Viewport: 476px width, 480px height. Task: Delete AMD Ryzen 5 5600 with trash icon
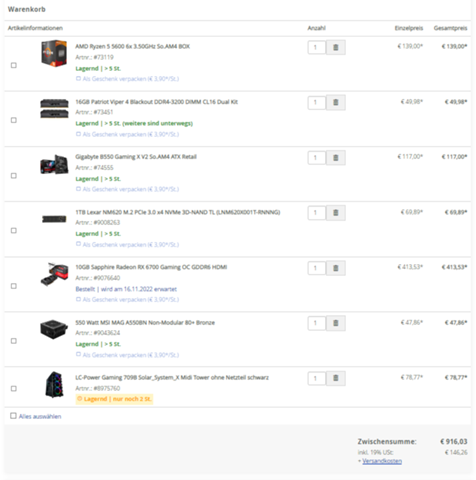tap(335, 47)
